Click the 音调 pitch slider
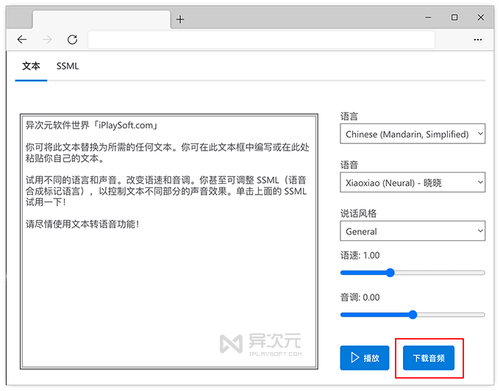 413,315
